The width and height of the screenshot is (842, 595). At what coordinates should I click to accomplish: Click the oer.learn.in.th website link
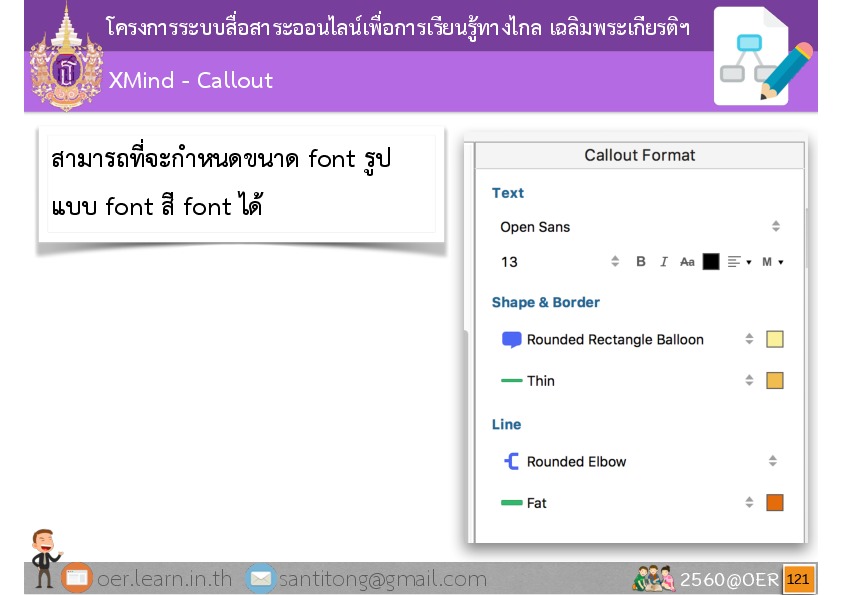(x=164, y=579)
